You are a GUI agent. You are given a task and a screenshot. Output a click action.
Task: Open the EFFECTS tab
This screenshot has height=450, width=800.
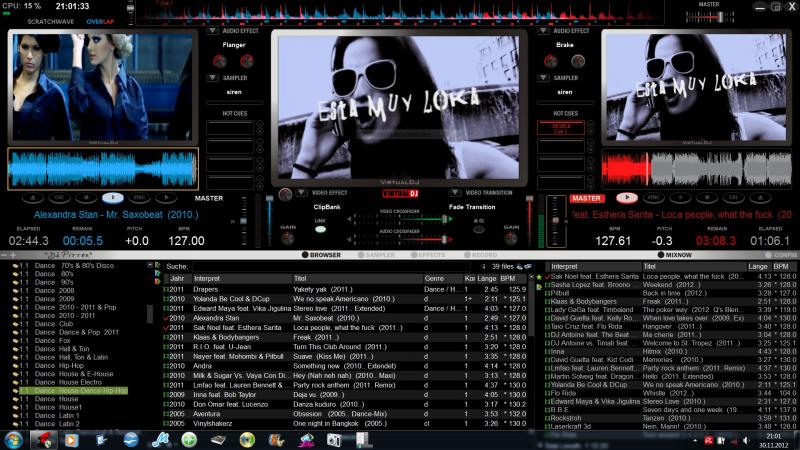431,255
